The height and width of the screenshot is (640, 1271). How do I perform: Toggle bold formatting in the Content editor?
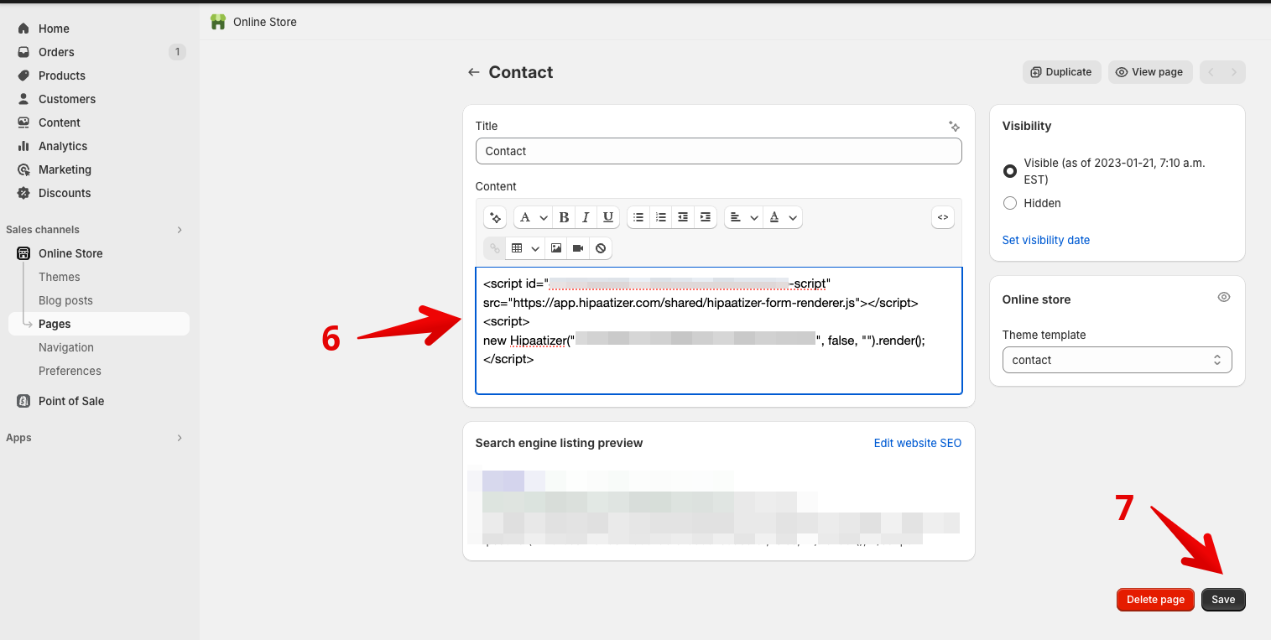click(x=564, y=217)
